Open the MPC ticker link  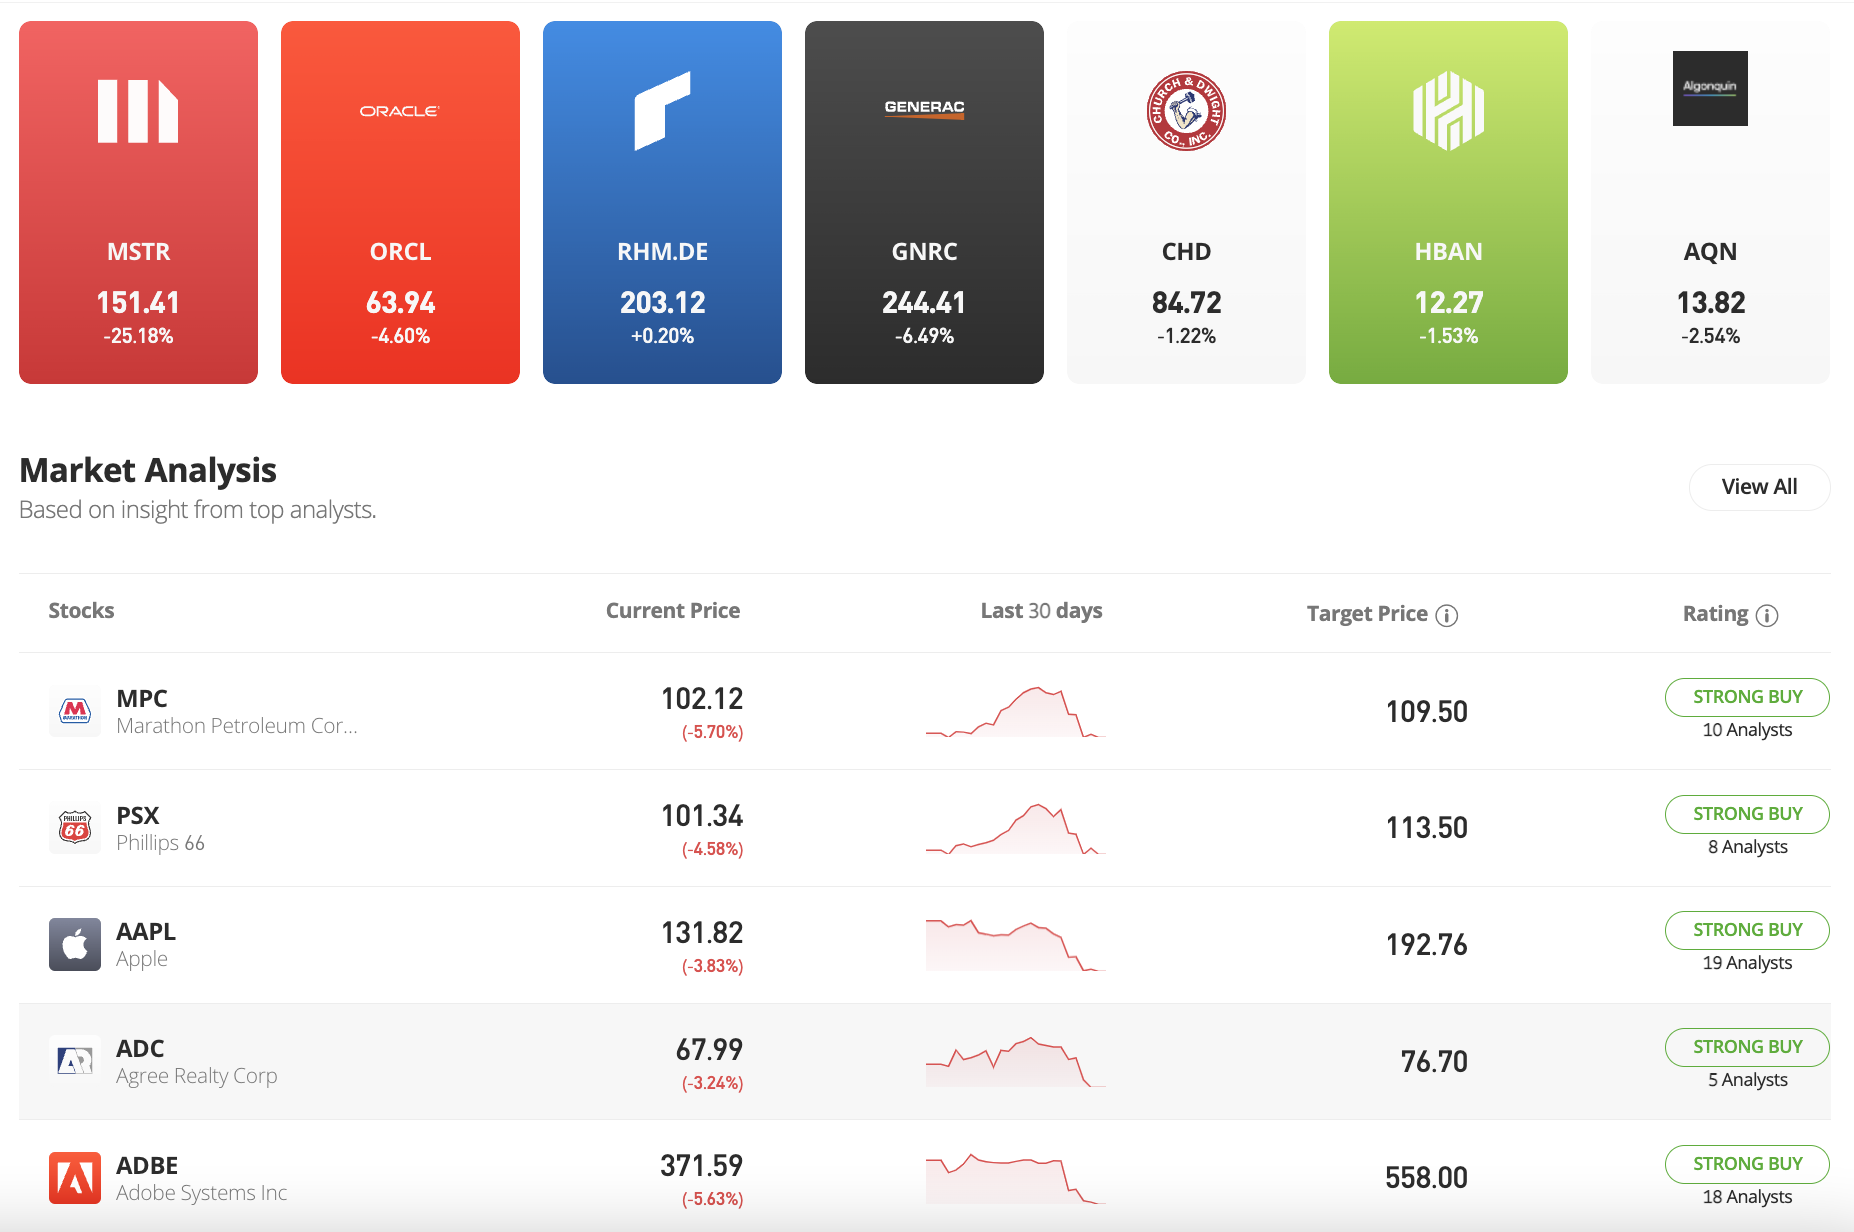pyautogui.click(x=142, y=698)
